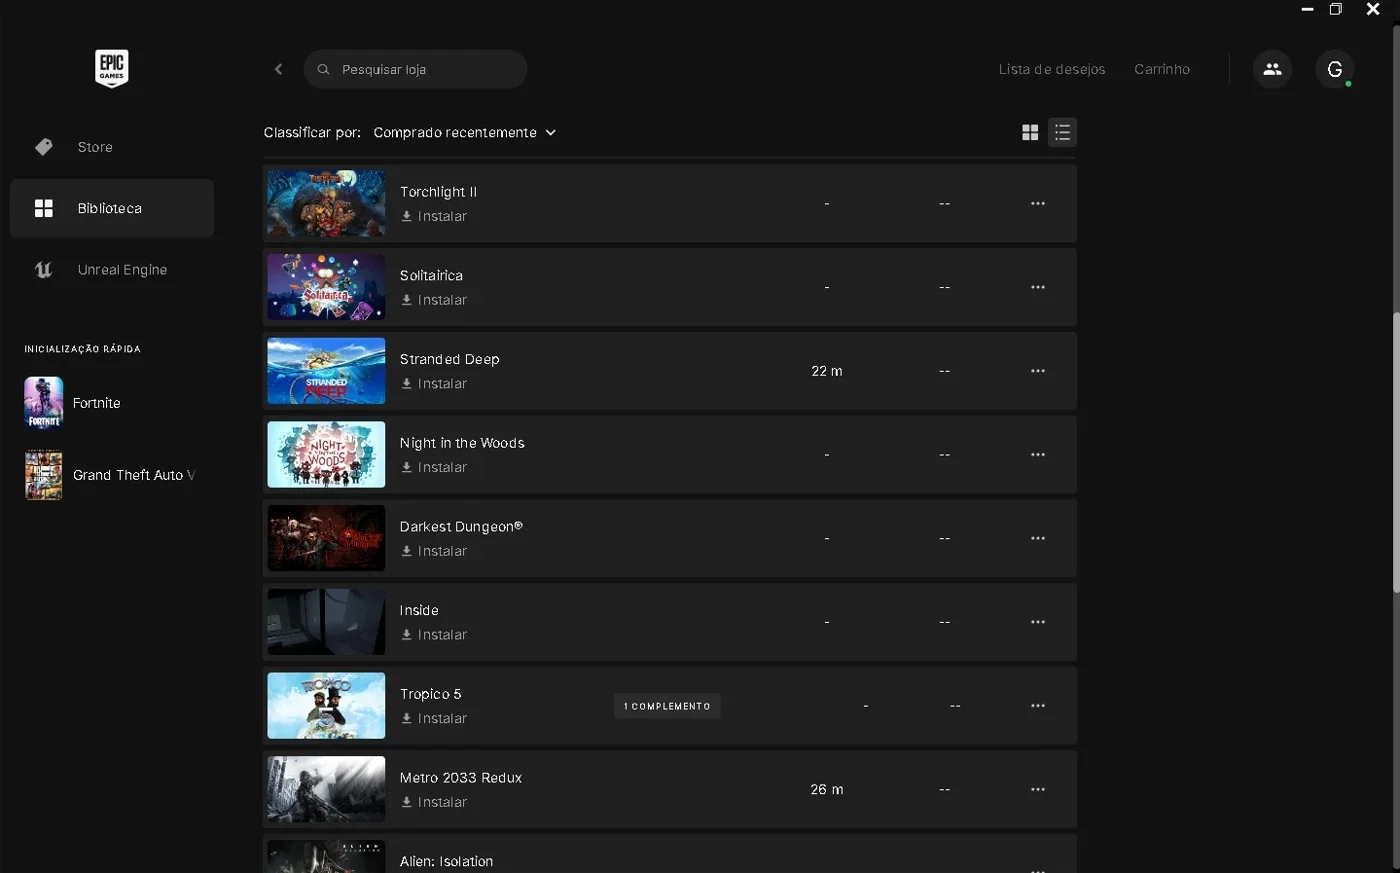The image size is (1400, 873).
Task: Open Solitairica three-dot menu
Action: 1038,287
